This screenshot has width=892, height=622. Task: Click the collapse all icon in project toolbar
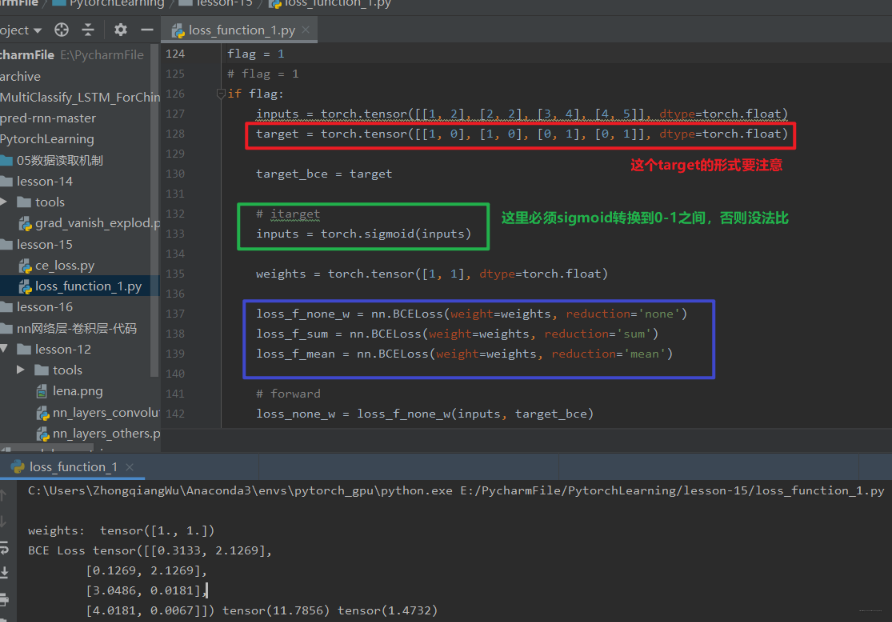88,30
